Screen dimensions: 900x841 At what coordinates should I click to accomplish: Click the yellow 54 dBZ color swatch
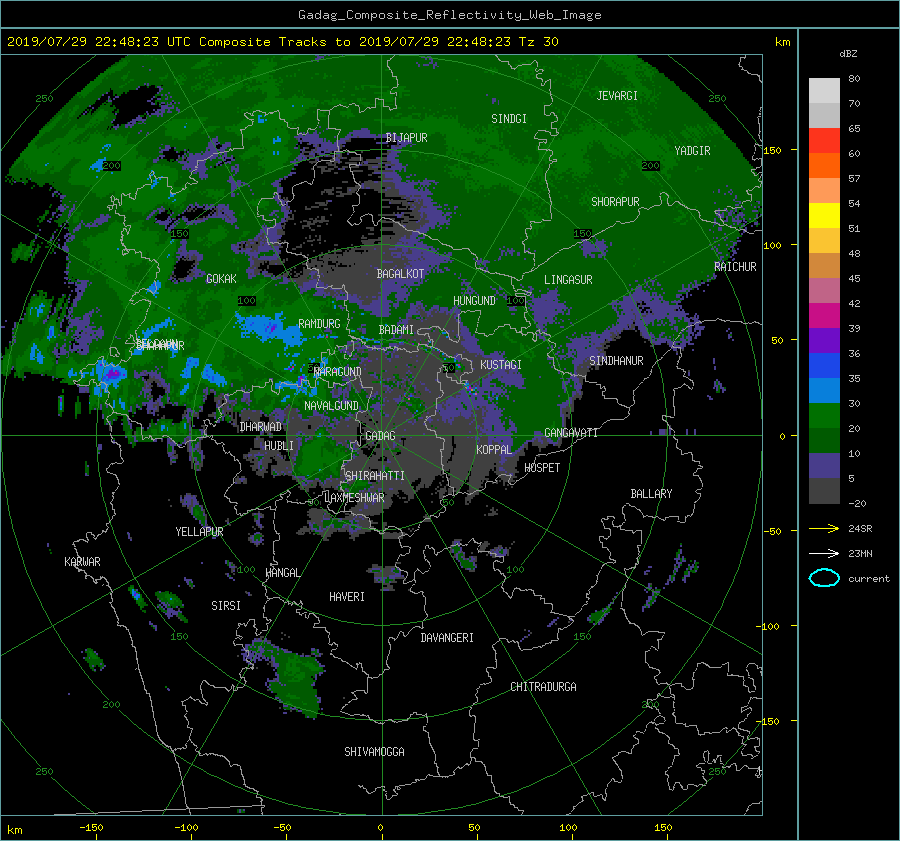(x=824, y=215)
